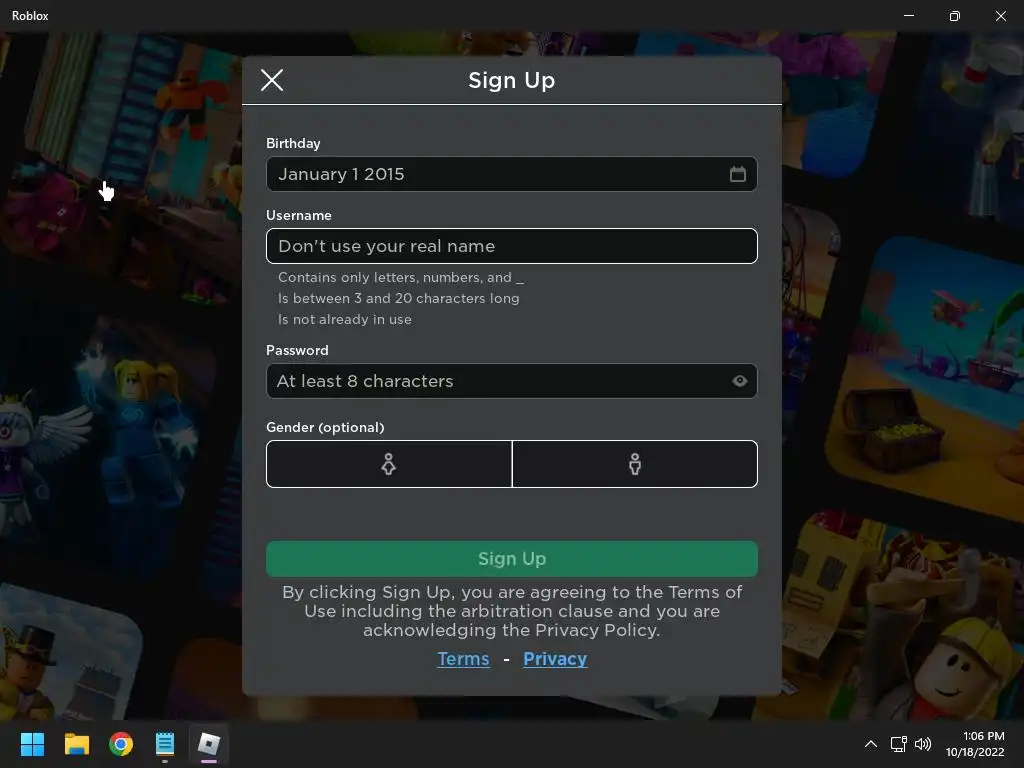Restore down the Roblox window
Image resolution: width=1024 pixels, height=768 pixels.
click(x=954, y=16)
